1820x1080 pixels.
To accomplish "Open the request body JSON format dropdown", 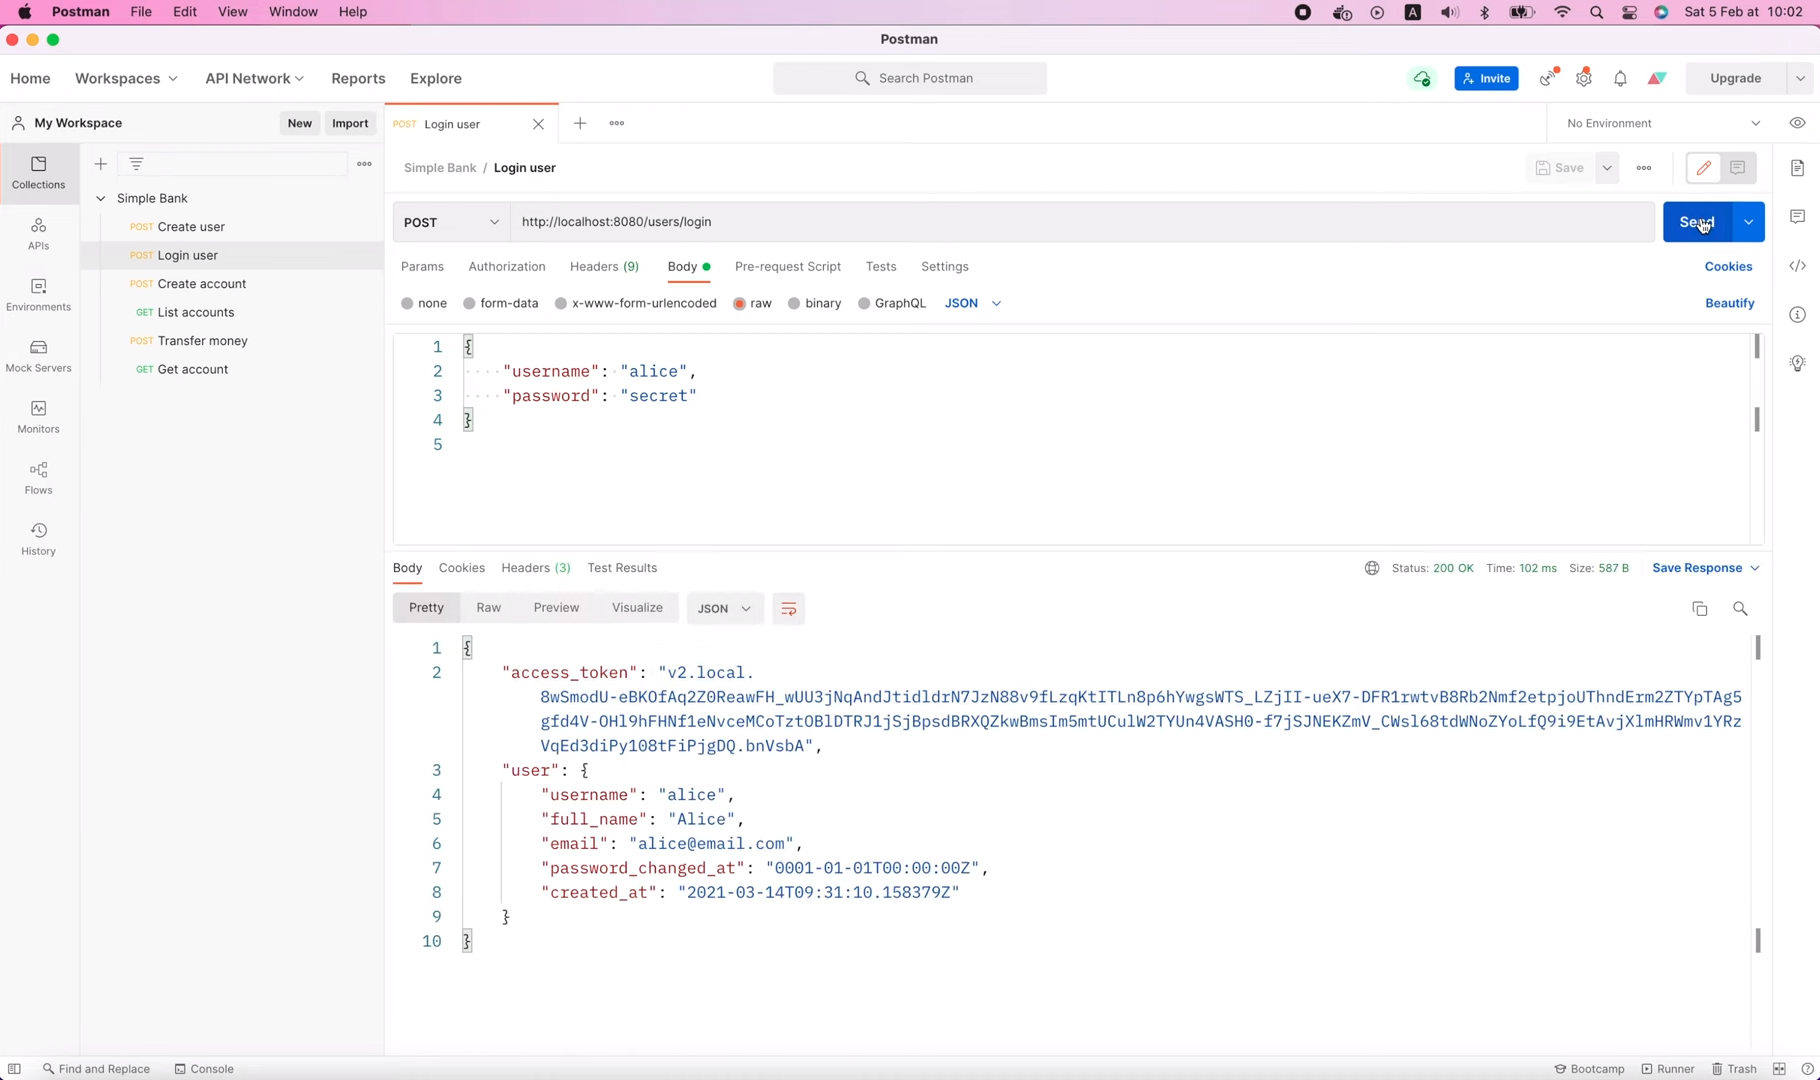I will [973, 303].
